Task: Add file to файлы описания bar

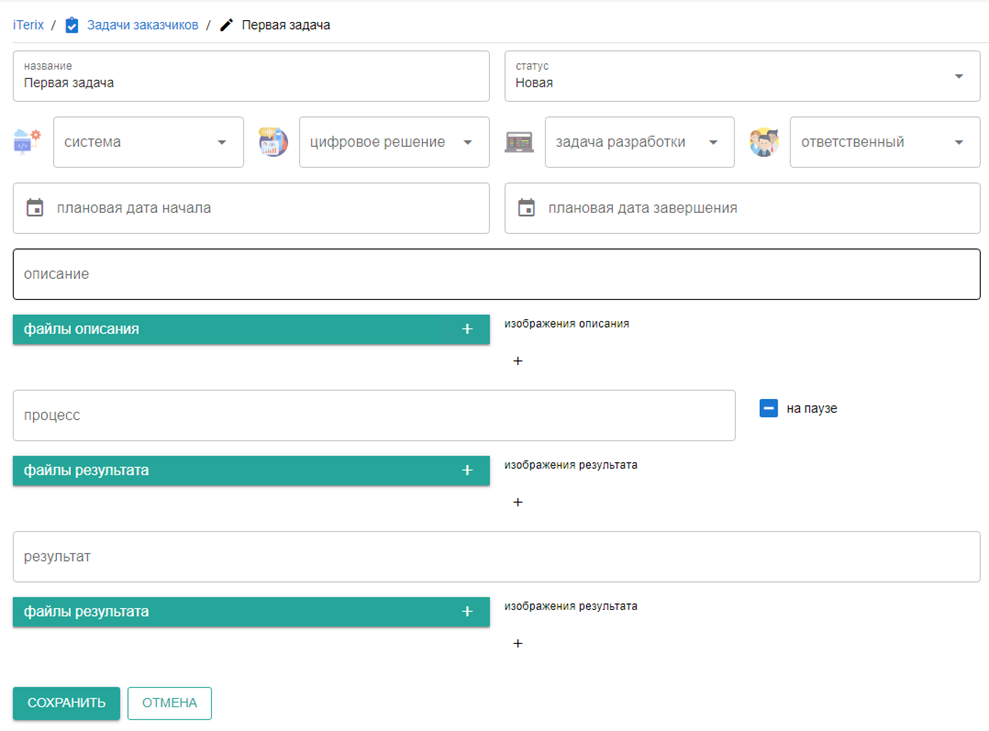Action: [467, 329]
